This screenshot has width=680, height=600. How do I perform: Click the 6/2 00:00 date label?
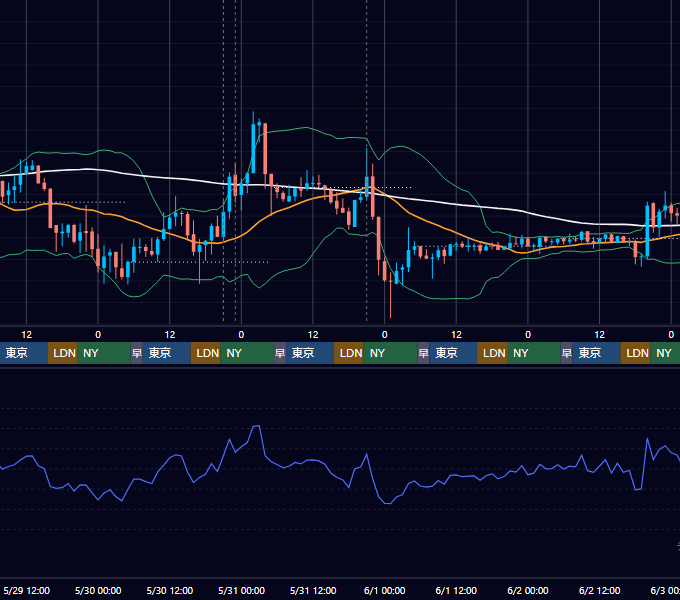point(527,590)
